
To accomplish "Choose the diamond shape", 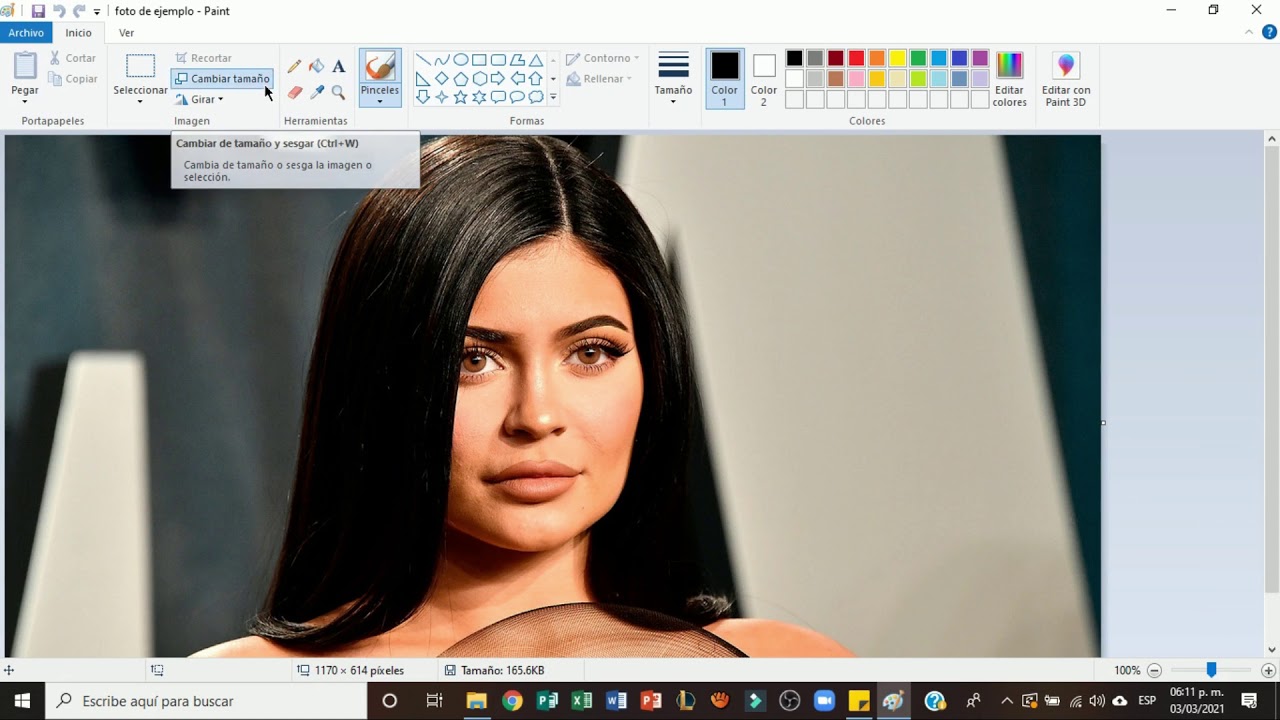I will [x=442, y=79].
